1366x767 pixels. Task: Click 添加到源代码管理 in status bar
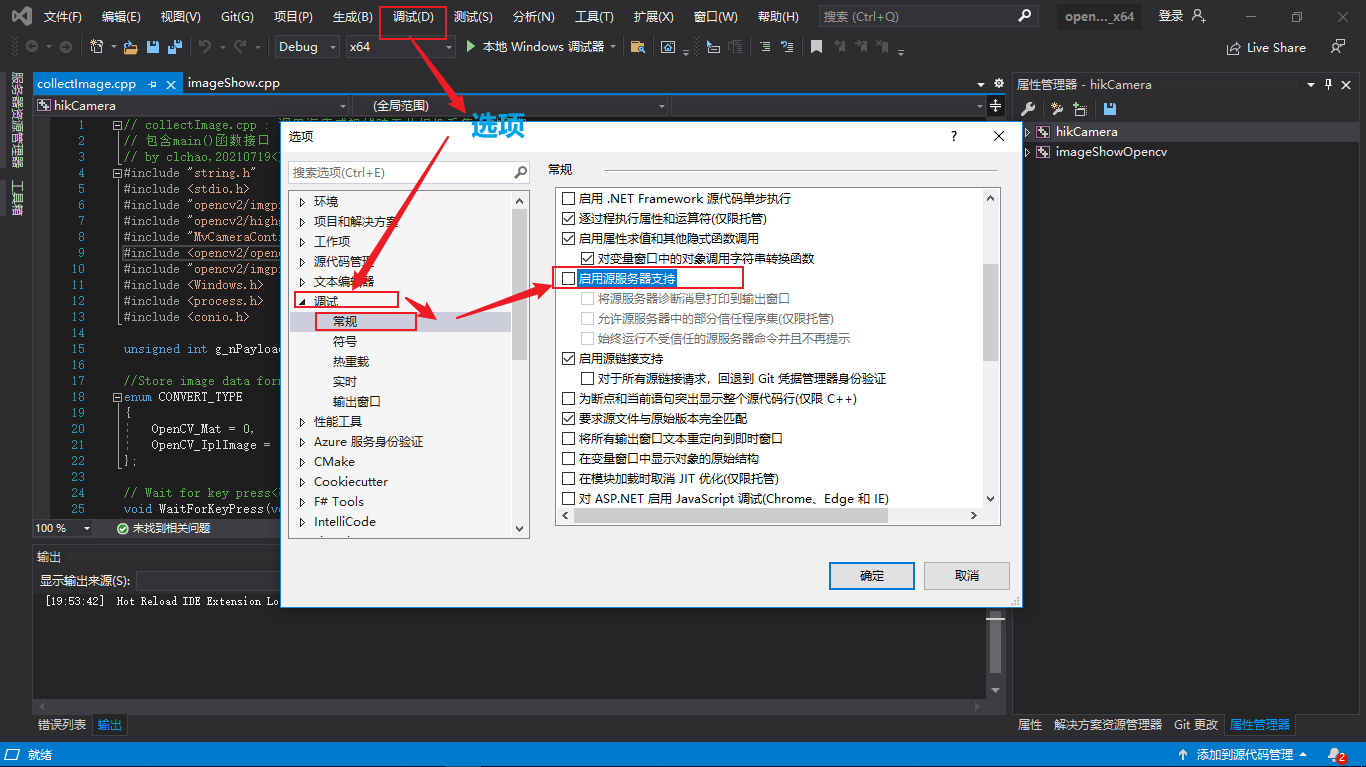[1243, 755]
